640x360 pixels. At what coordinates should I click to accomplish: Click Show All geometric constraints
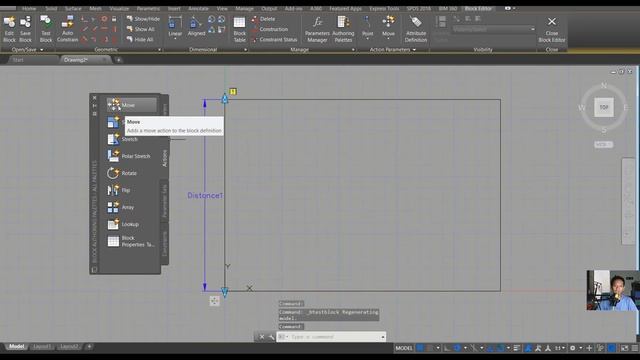(140, 29)
